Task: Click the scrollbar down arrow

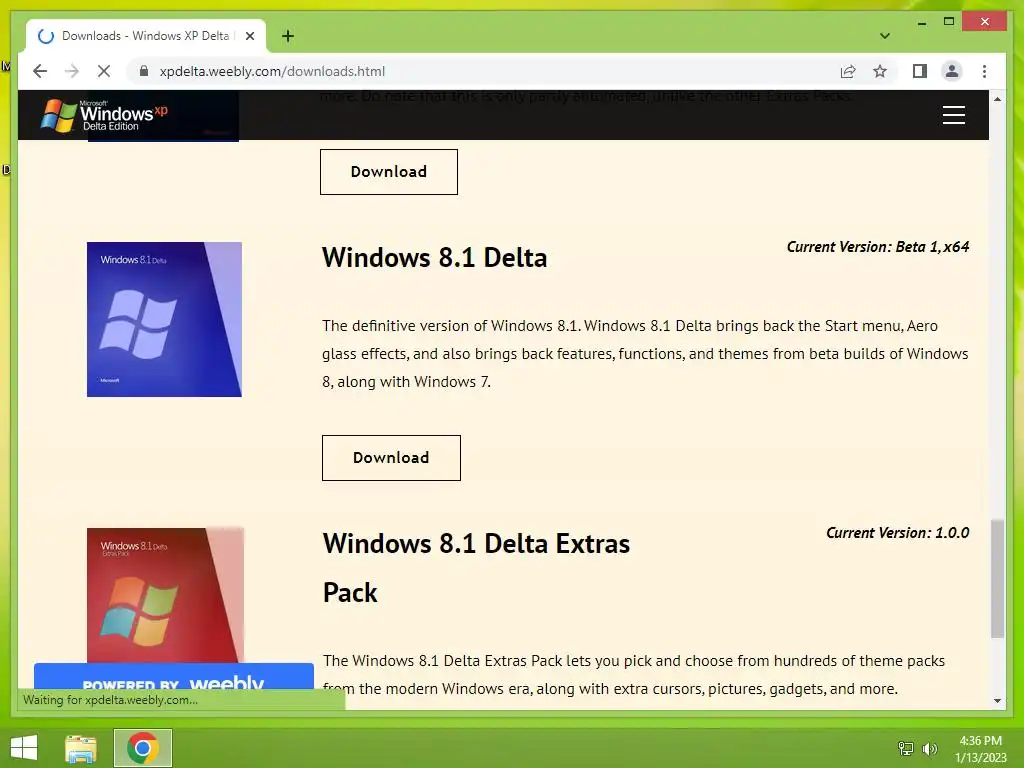Action: coord(997,701)
